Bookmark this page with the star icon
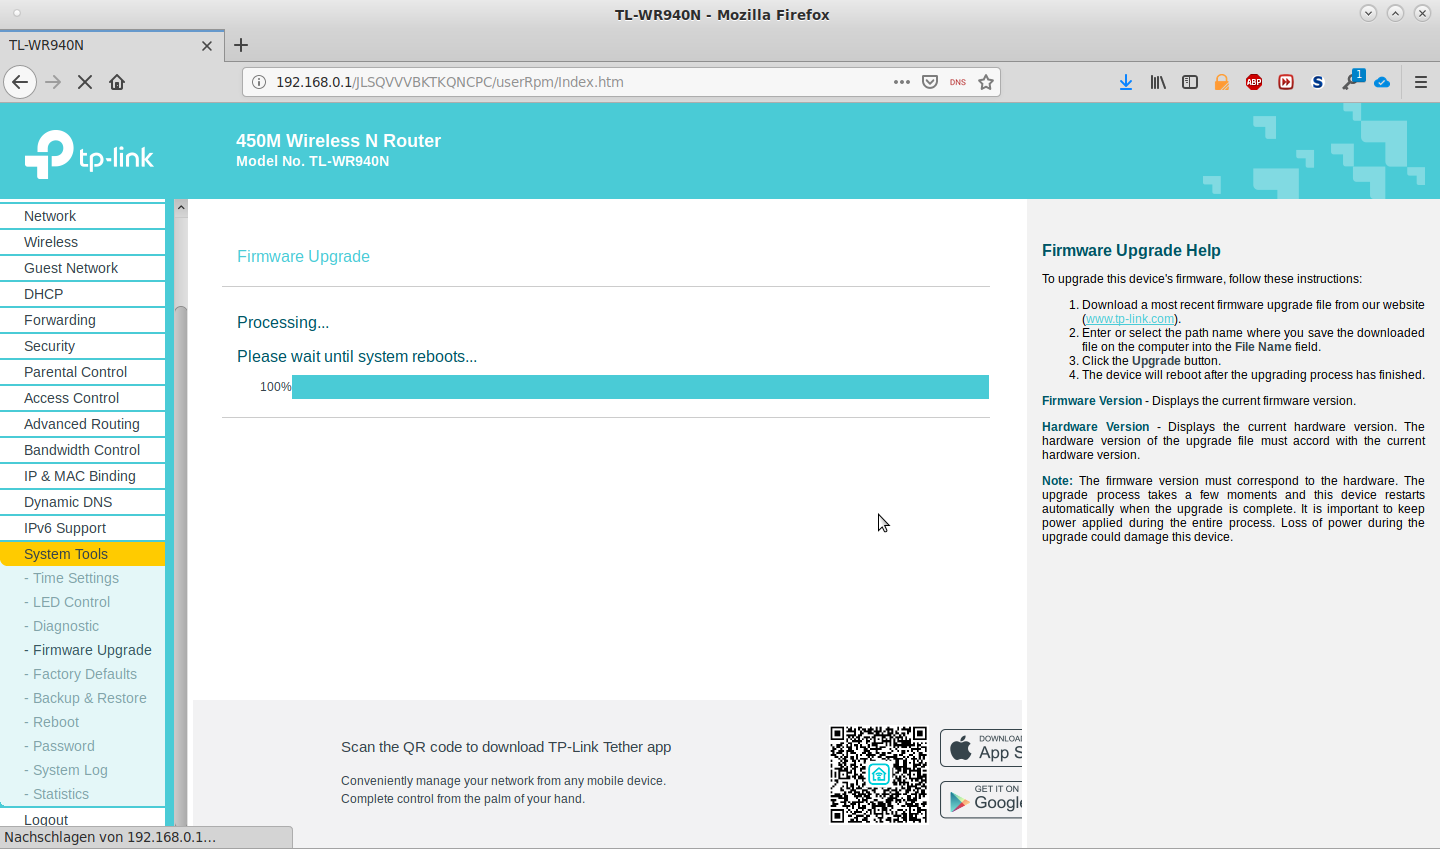The image size is (1440, 849). (x=986, y=82)
